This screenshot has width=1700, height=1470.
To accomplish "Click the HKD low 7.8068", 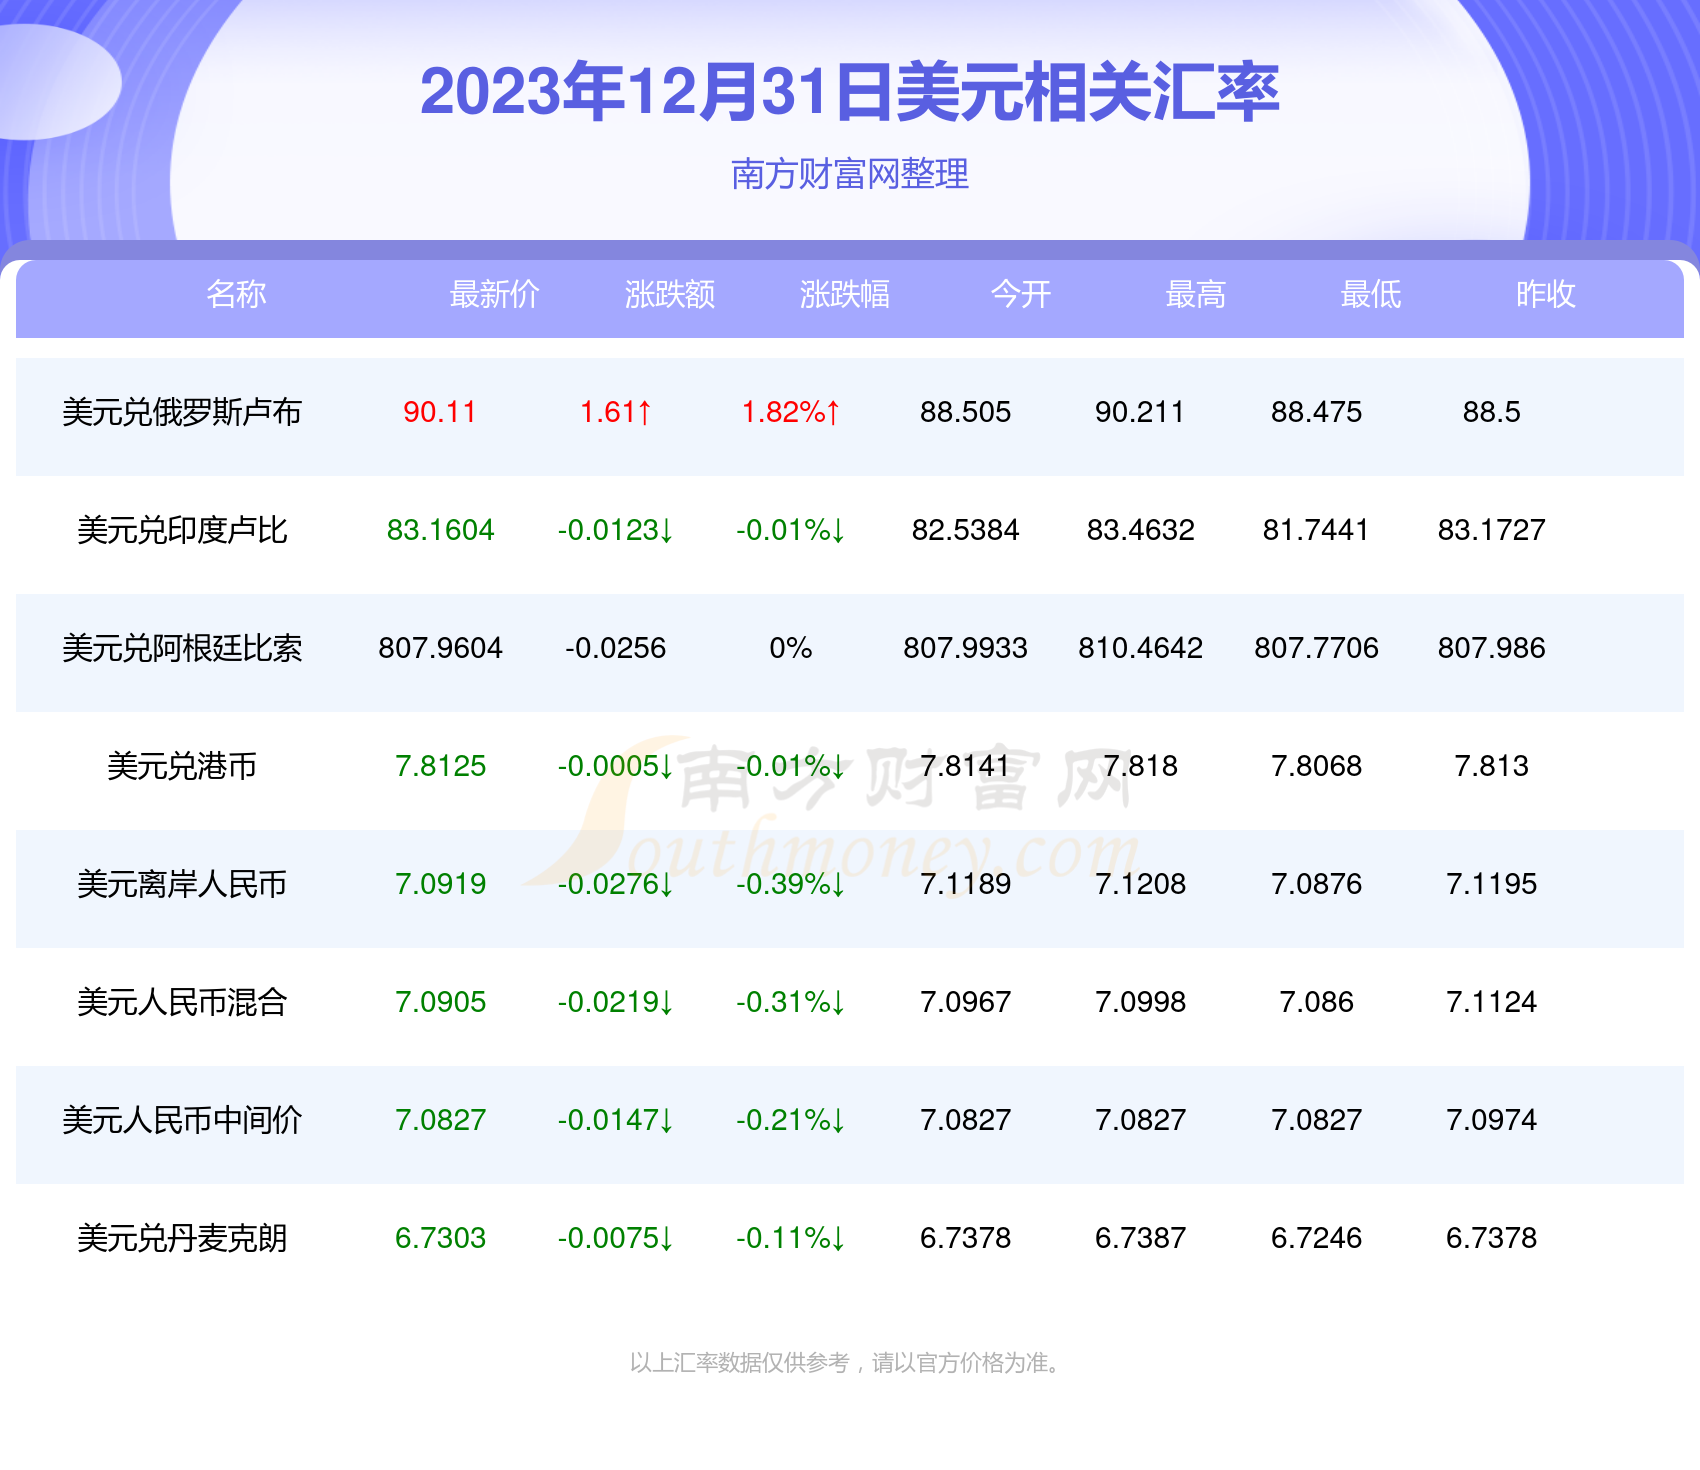I will click(1317, 766).
